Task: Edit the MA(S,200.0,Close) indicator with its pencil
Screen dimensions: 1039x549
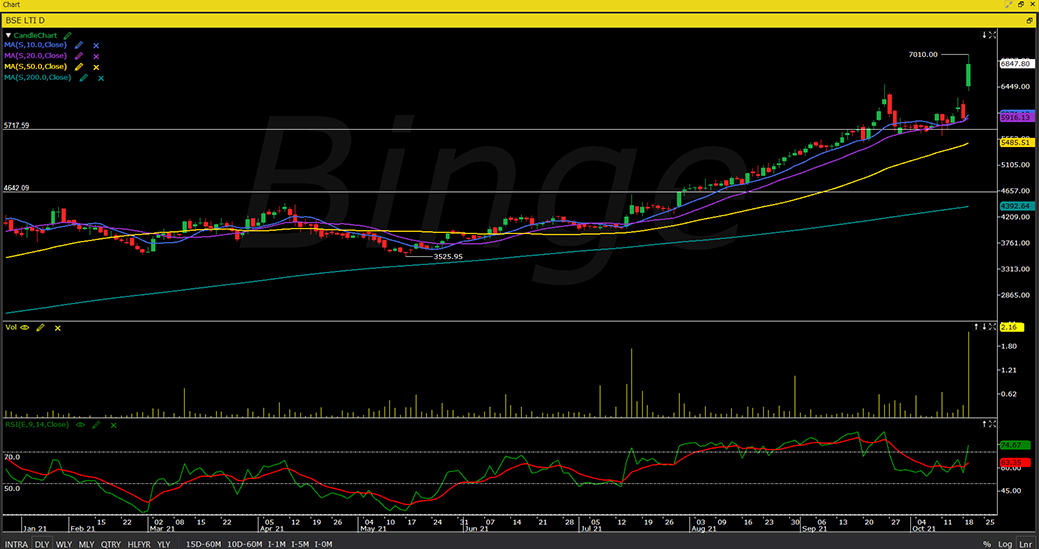Action: tap(83, 77)
